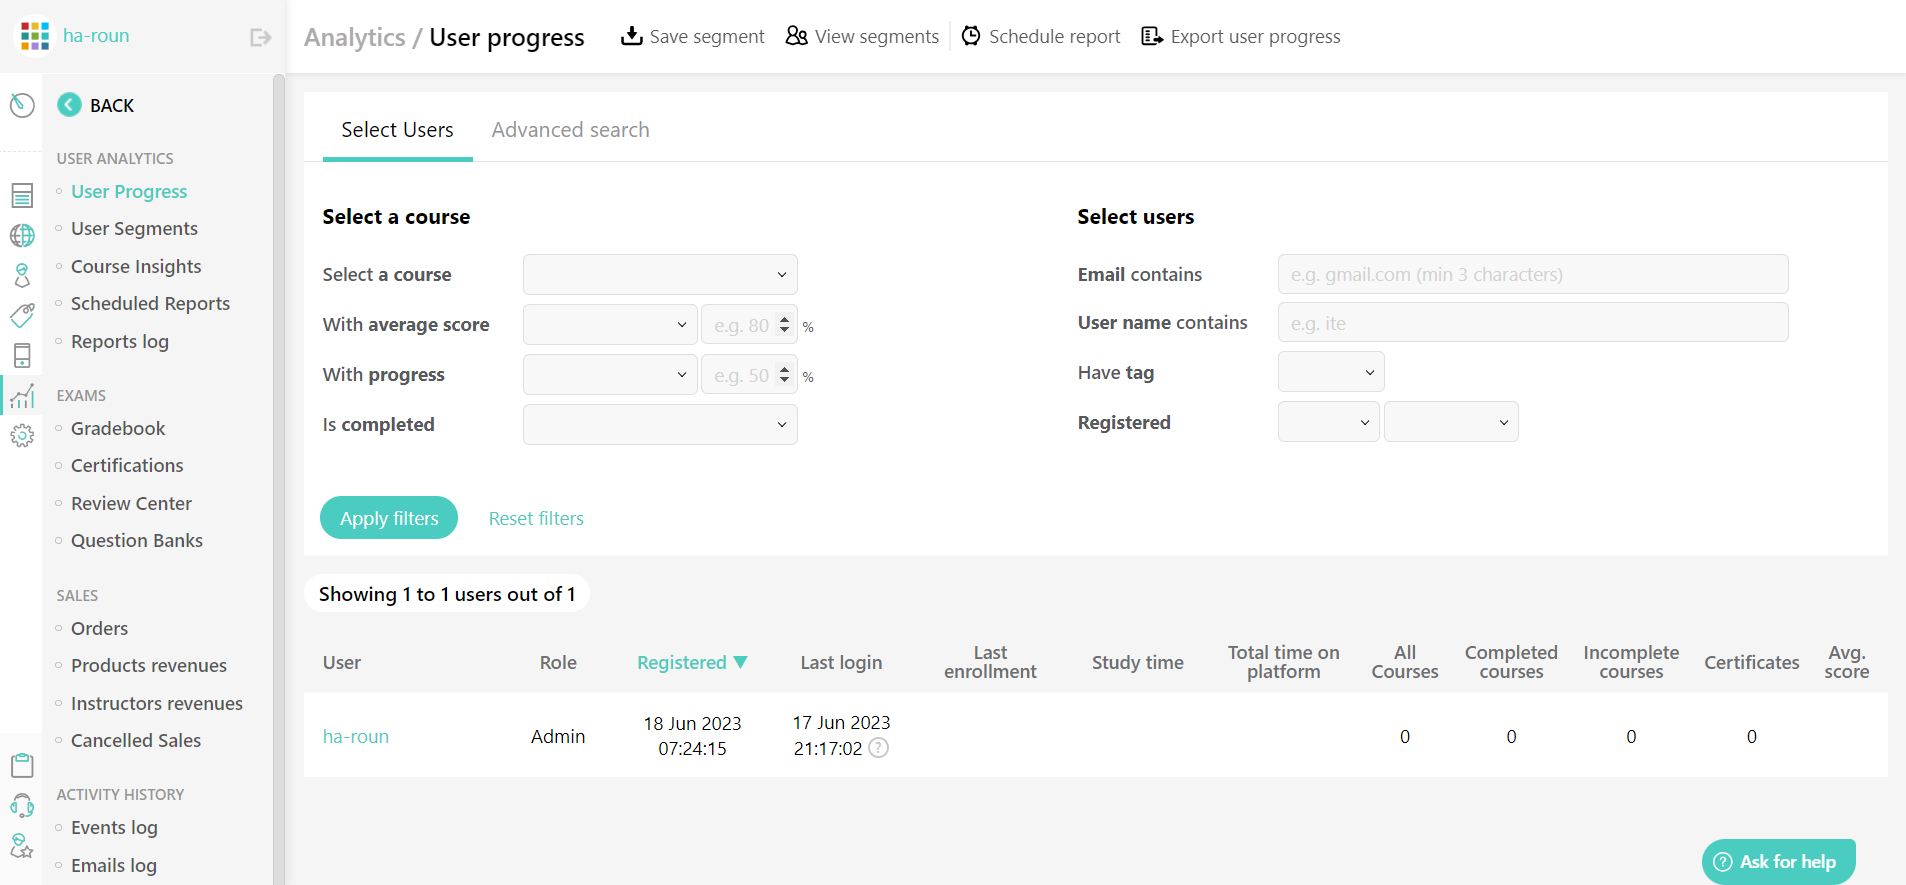
Task: Open the Have tag dropdown
Action: coord(1331,372)
